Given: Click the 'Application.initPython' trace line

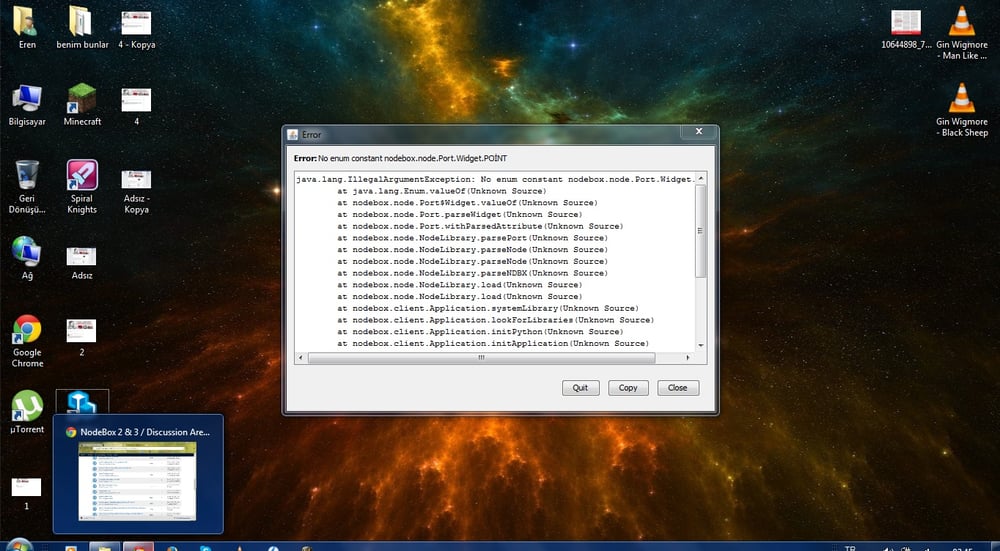Looking at the screenshot, I should 480,332.
